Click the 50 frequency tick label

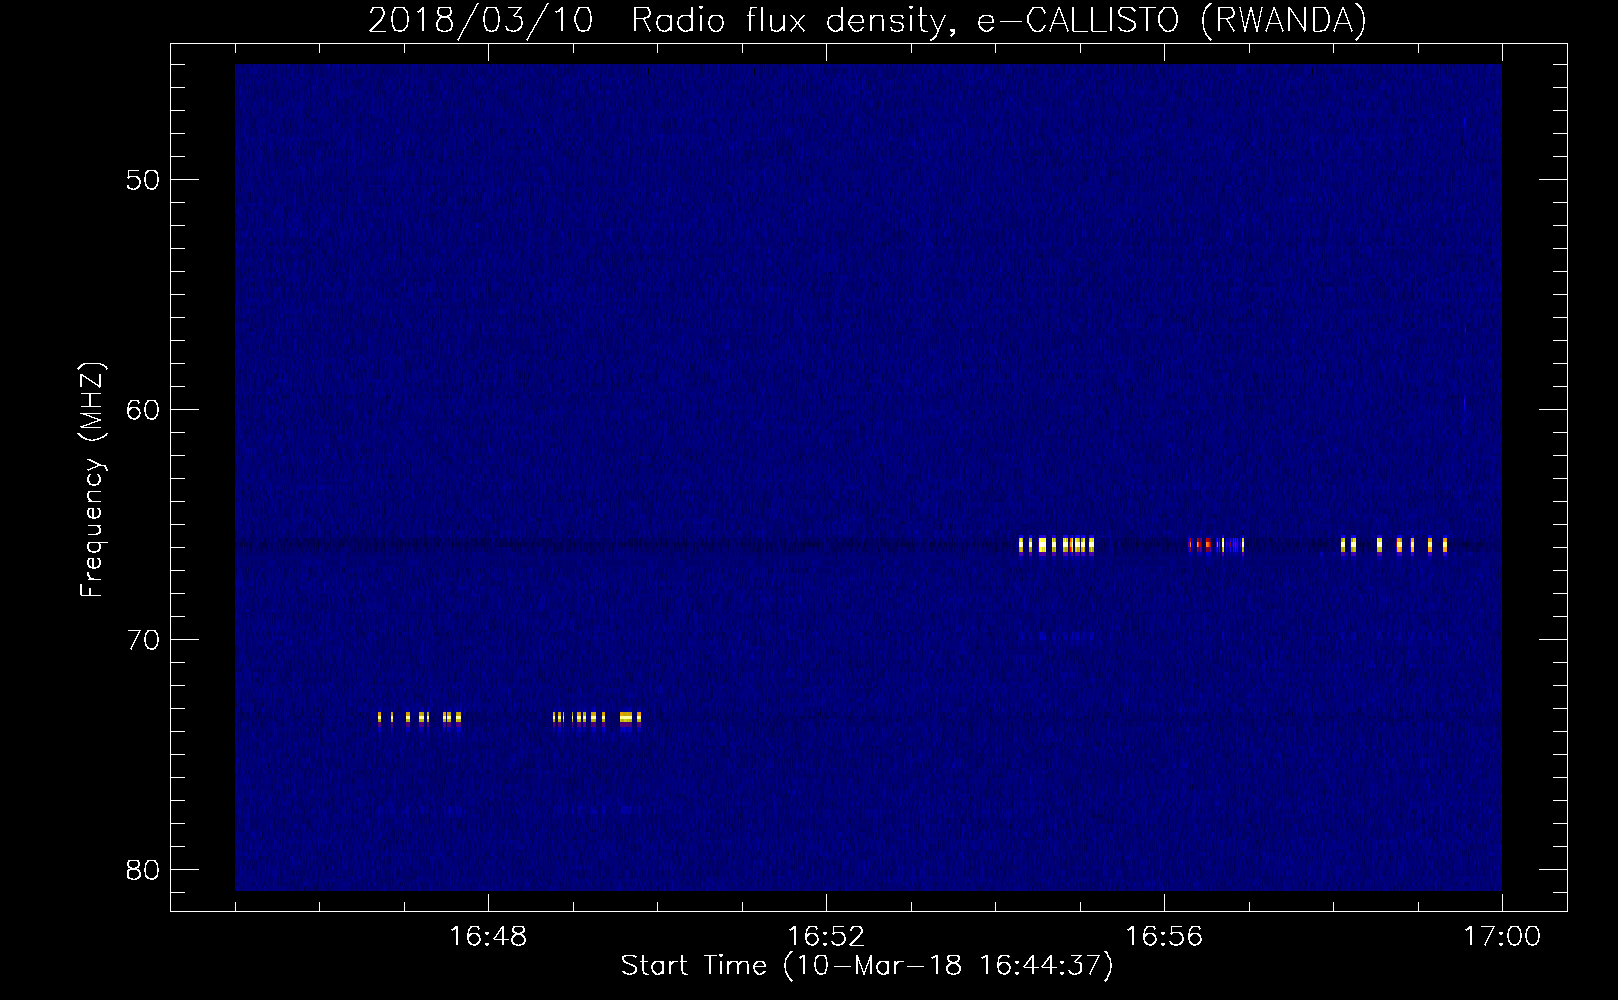click(x=143, y=180)
